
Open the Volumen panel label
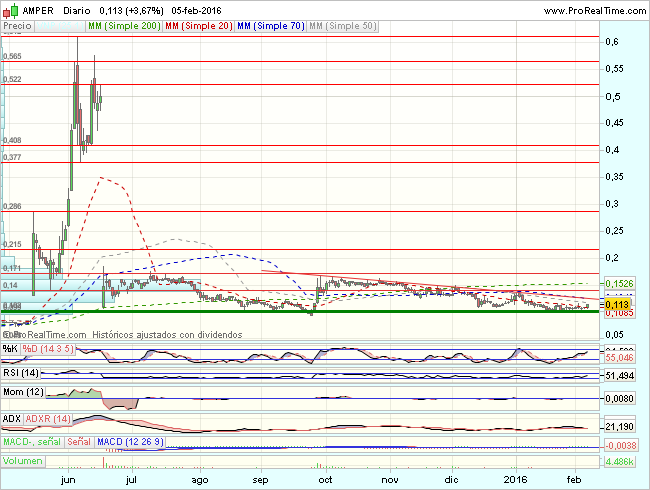[22, 462]
